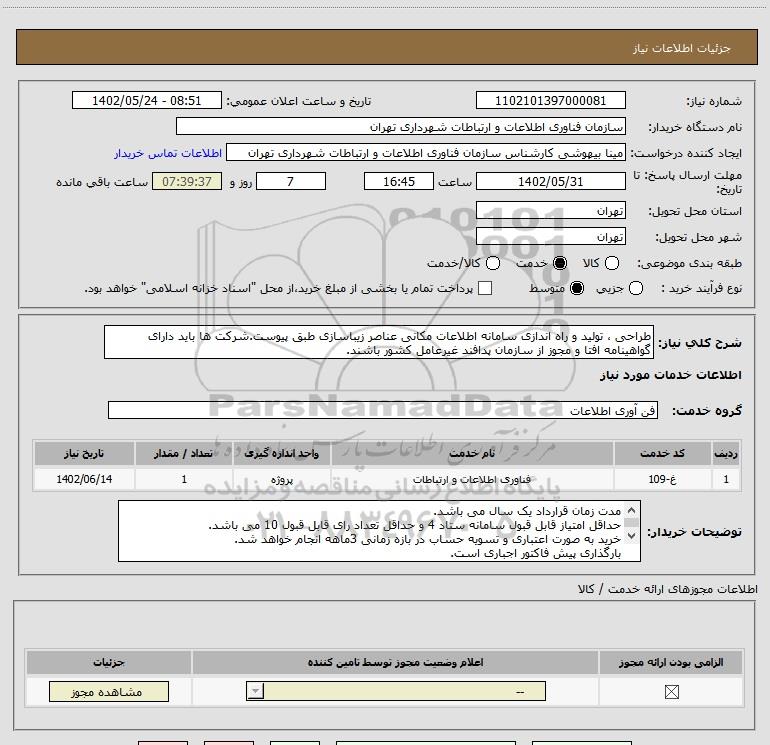
Task: Click the request creator name field
Action: click(x=426, y=153)
